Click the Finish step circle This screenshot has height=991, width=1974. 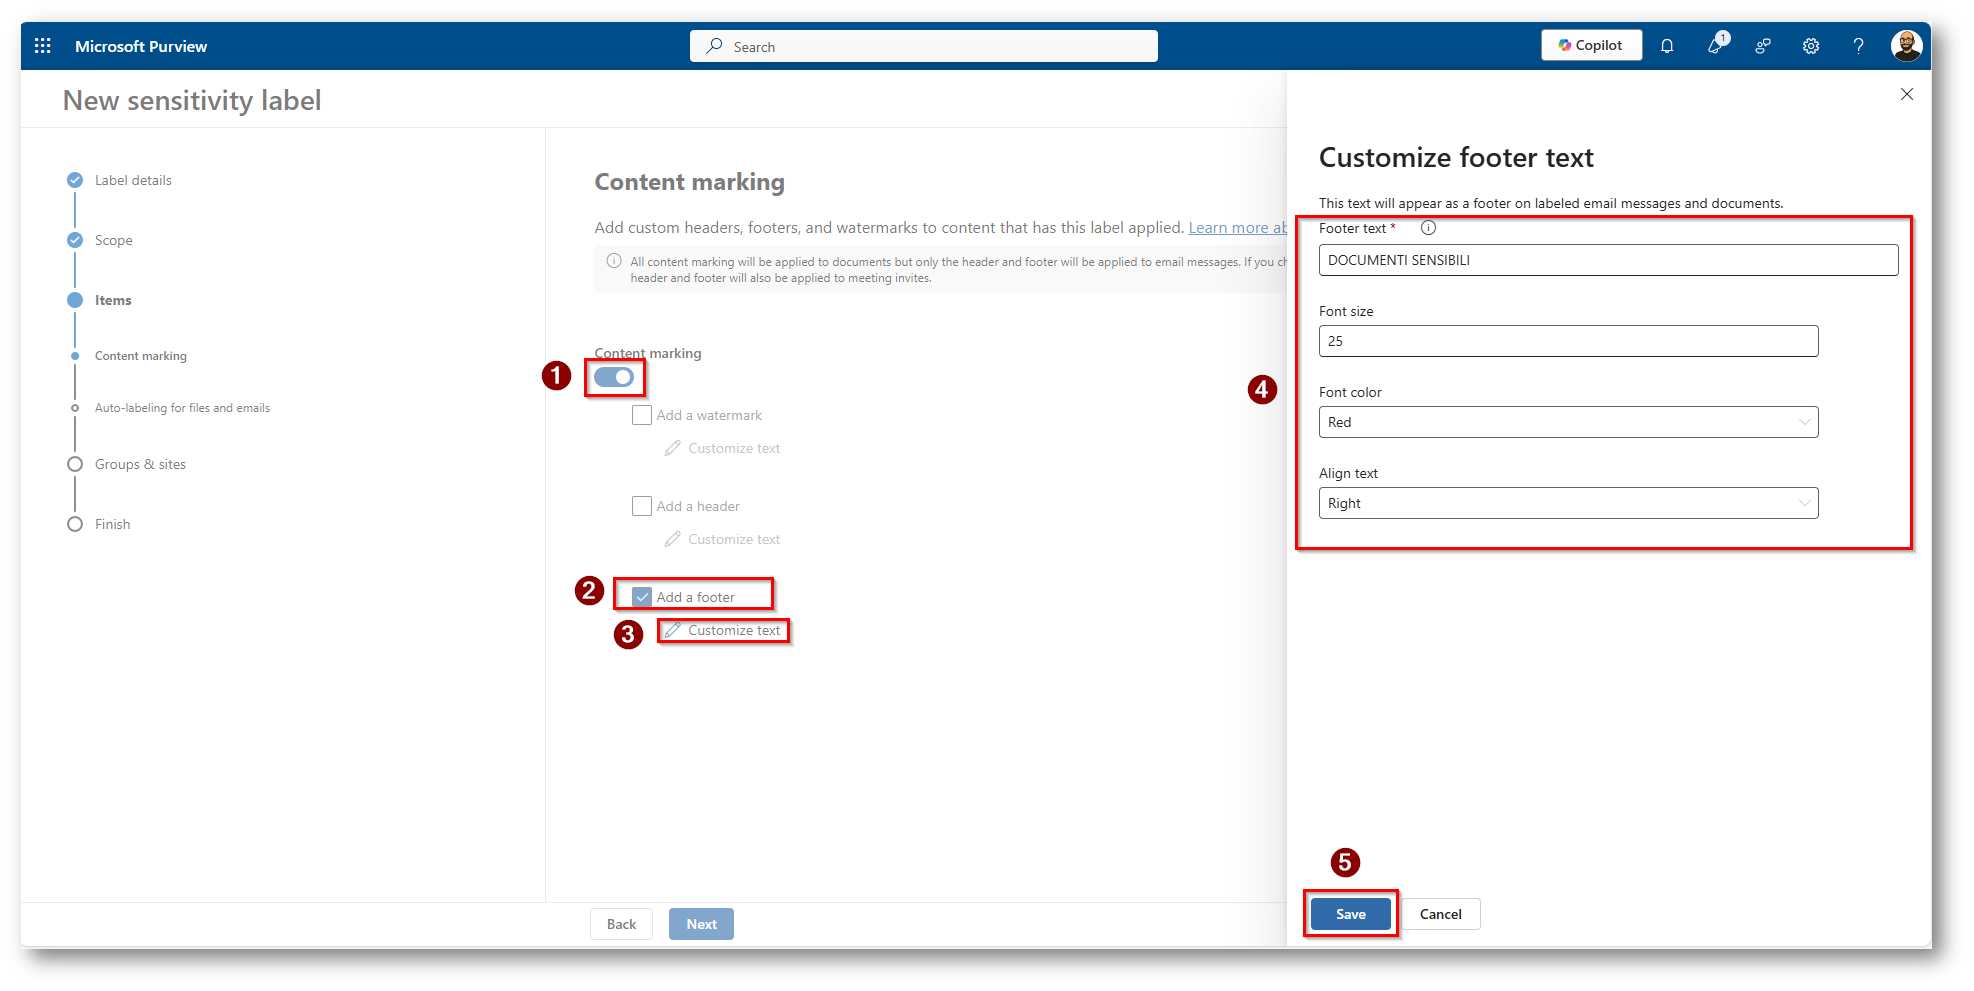click(x=75, y=524)
